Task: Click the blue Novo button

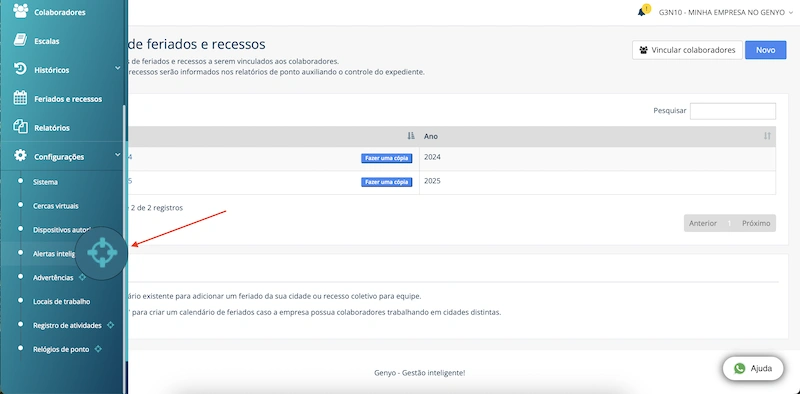Action: coord(765,50)
